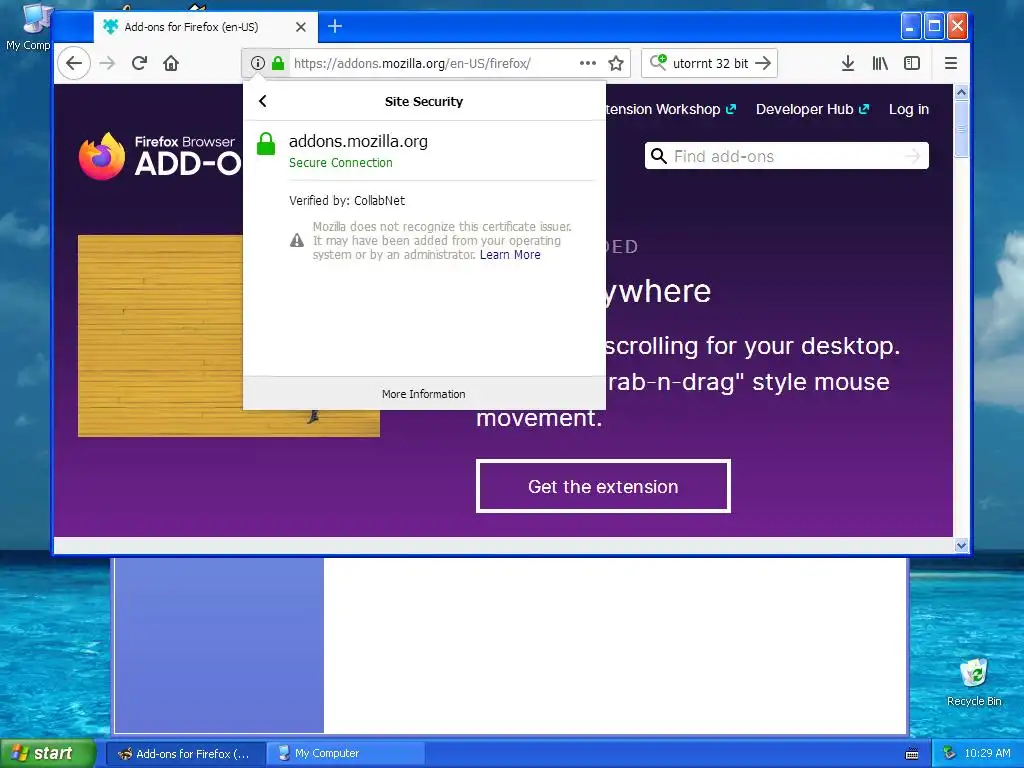Open the Developer Hub link

coord(812,109)
